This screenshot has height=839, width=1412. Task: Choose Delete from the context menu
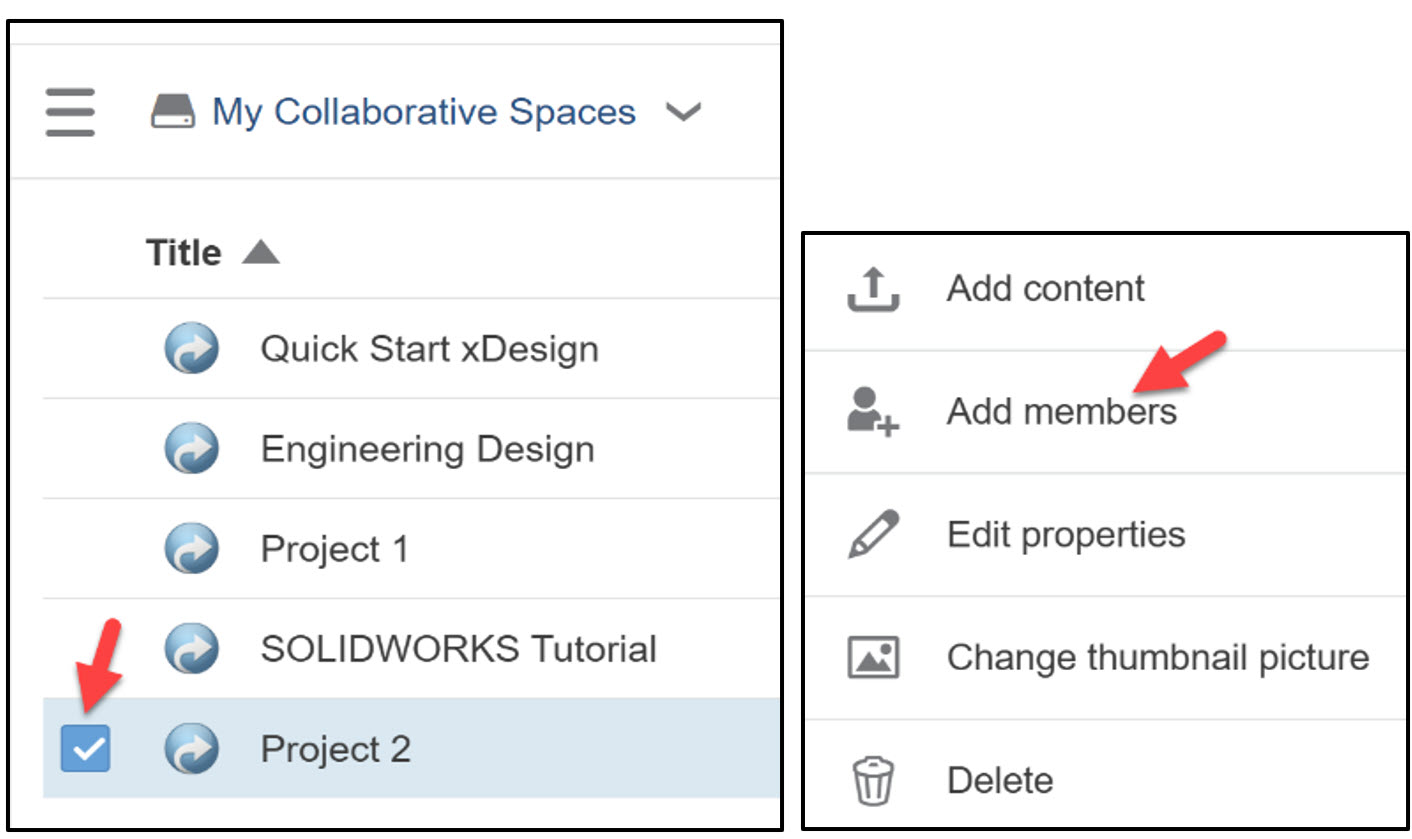coord(1000,779)
